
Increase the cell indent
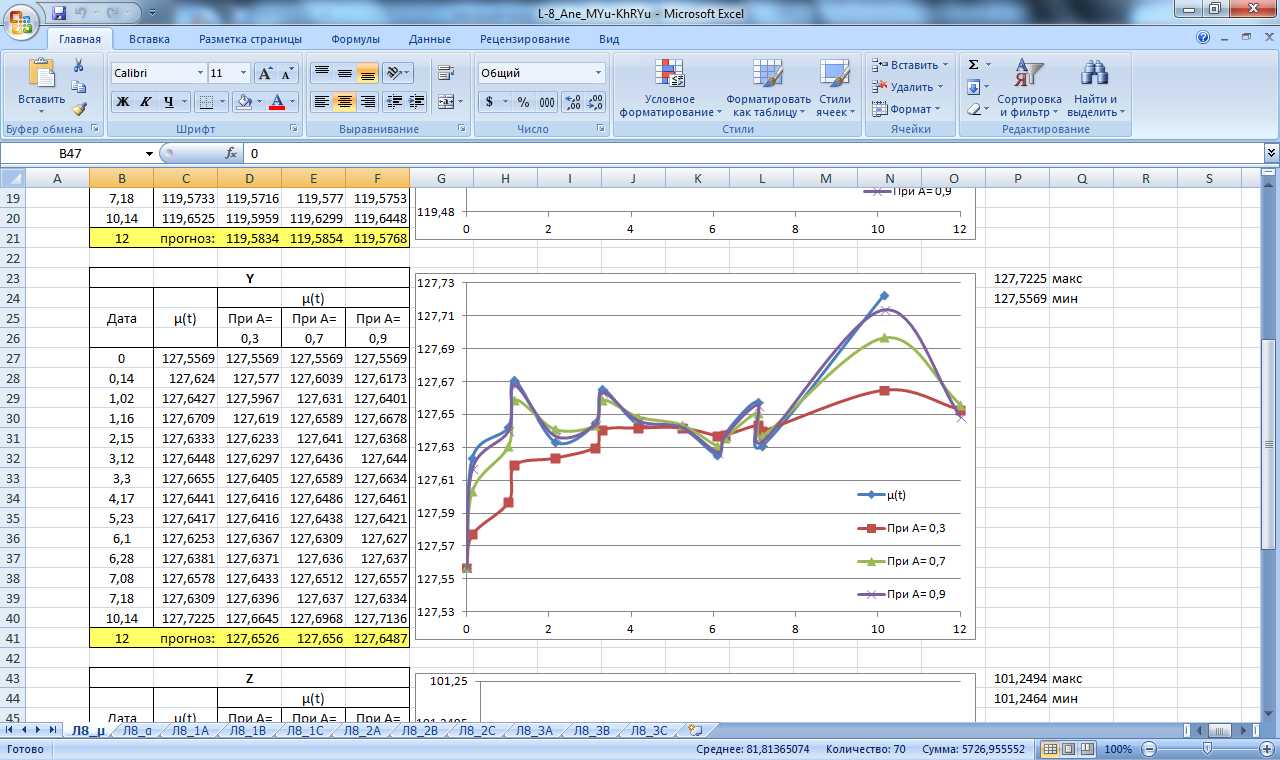click(417, 101)
